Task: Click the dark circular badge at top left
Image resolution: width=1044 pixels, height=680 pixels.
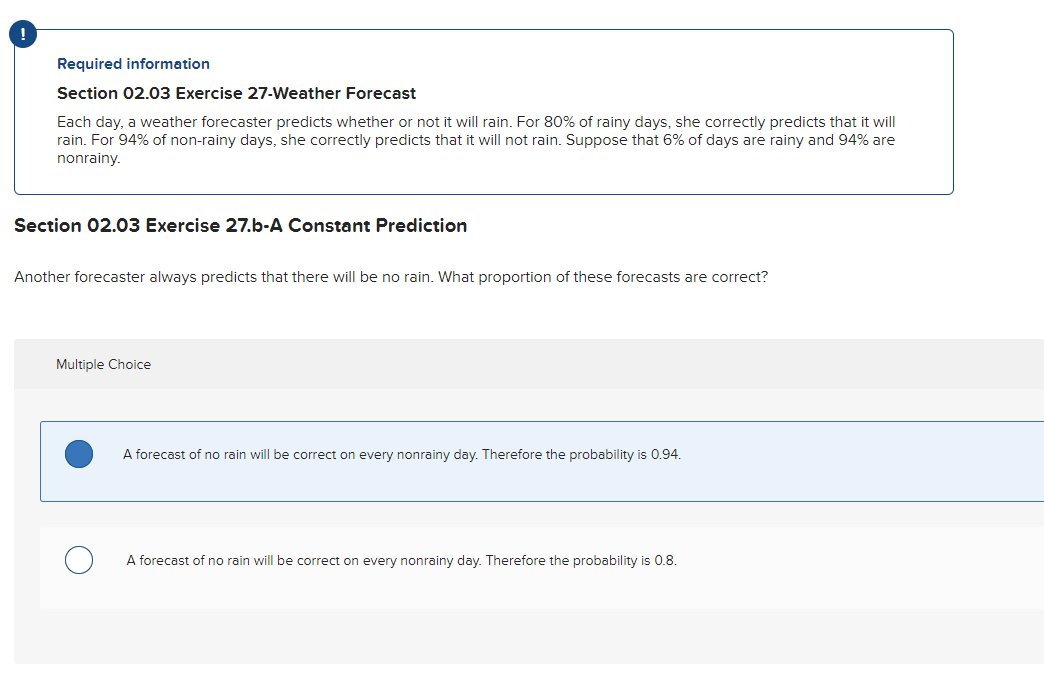Action: click(x=22, y=33)
